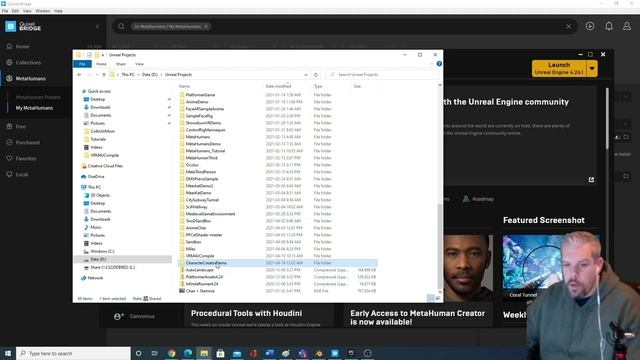Image resolution: width=640 pixels, height=360 pixels.
Task: Select the Sandbox folder
Action: [193, 242]
